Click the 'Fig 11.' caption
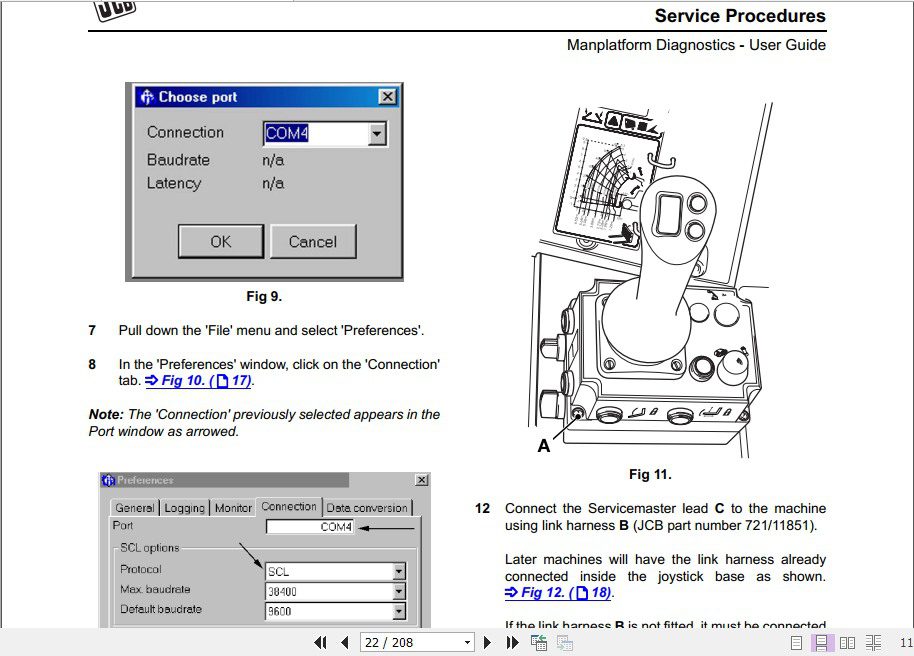The image size is (914, 656). [650, 474]
